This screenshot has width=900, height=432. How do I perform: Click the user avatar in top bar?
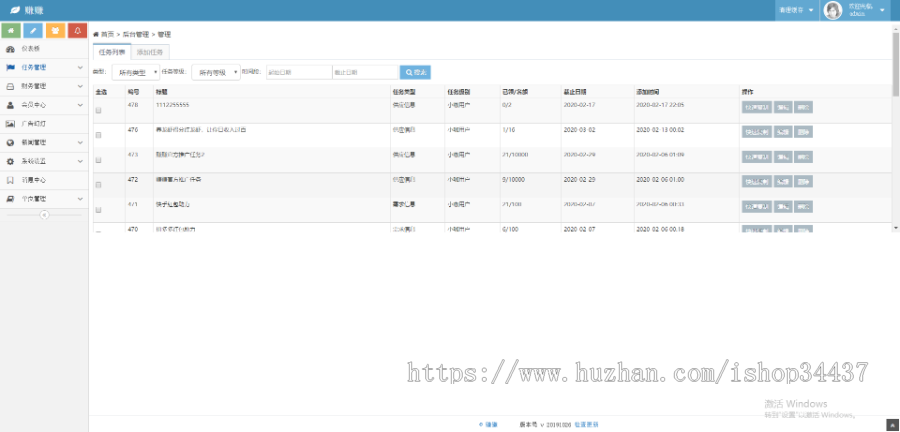(x=832, y=10)
